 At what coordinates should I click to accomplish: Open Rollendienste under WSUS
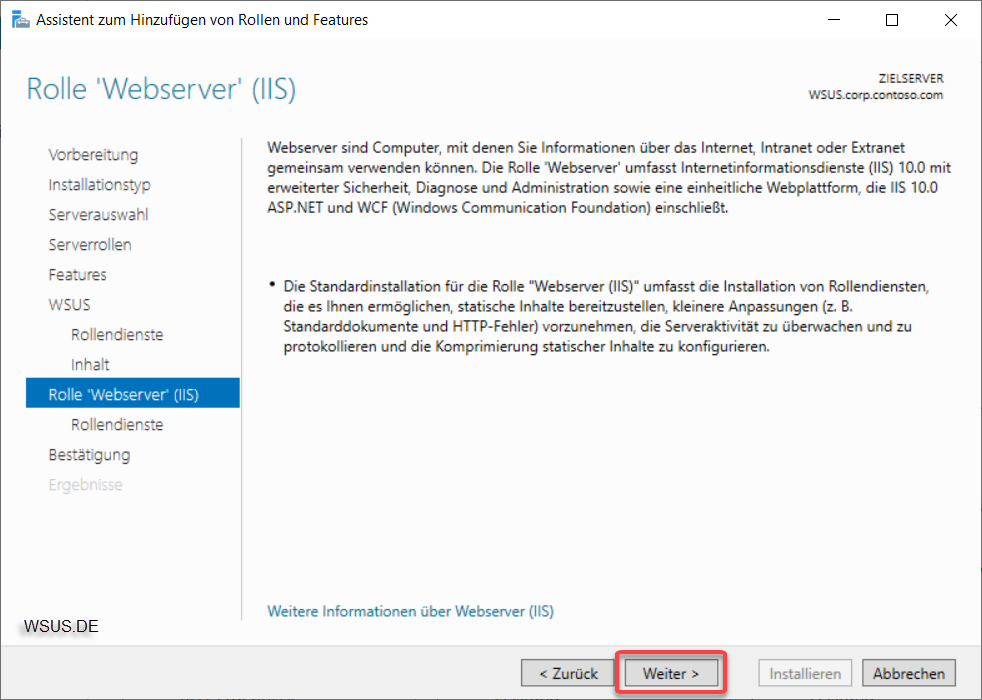pyautogui.click(x=117, y=335)
